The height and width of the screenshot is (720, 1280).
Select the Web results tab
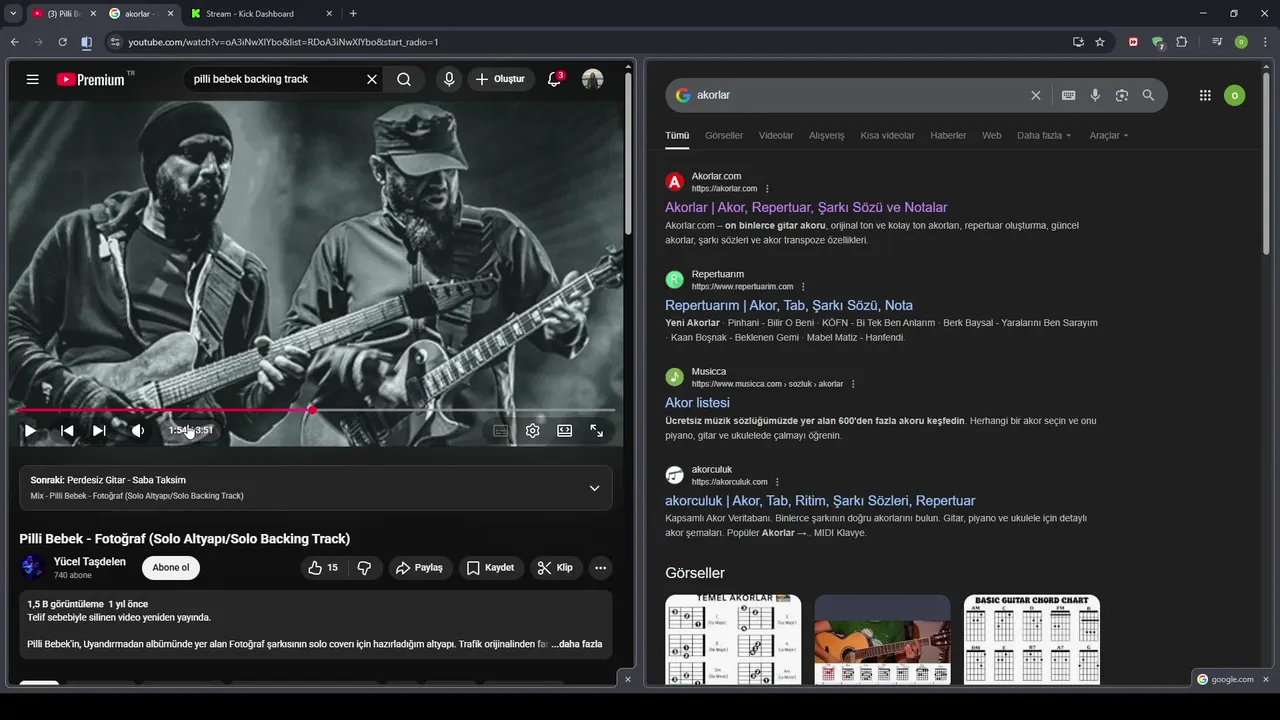(991, 135)
